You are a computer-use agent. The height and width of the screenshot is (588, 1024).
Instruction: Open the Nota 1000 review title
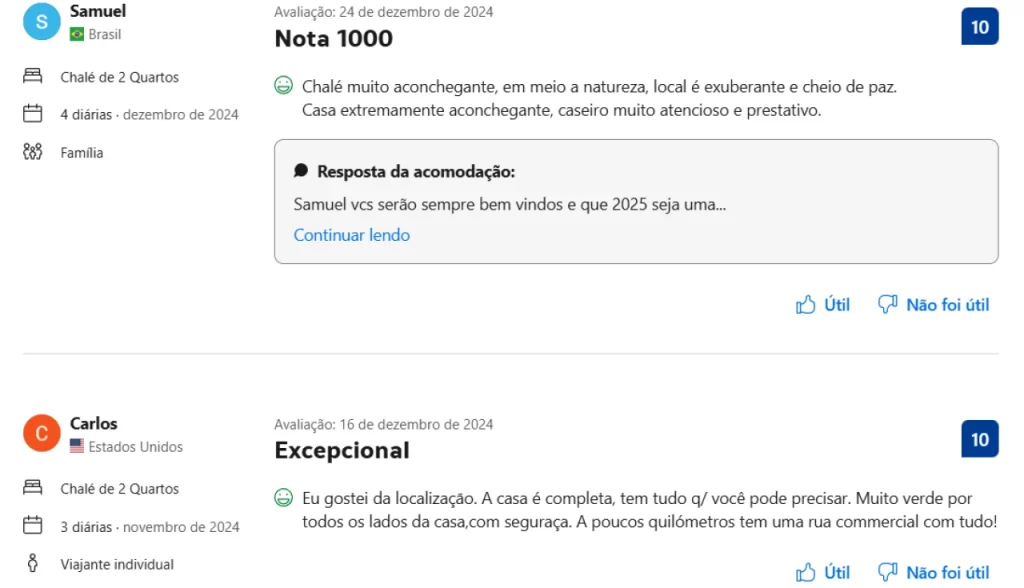(x=333, y=39)
